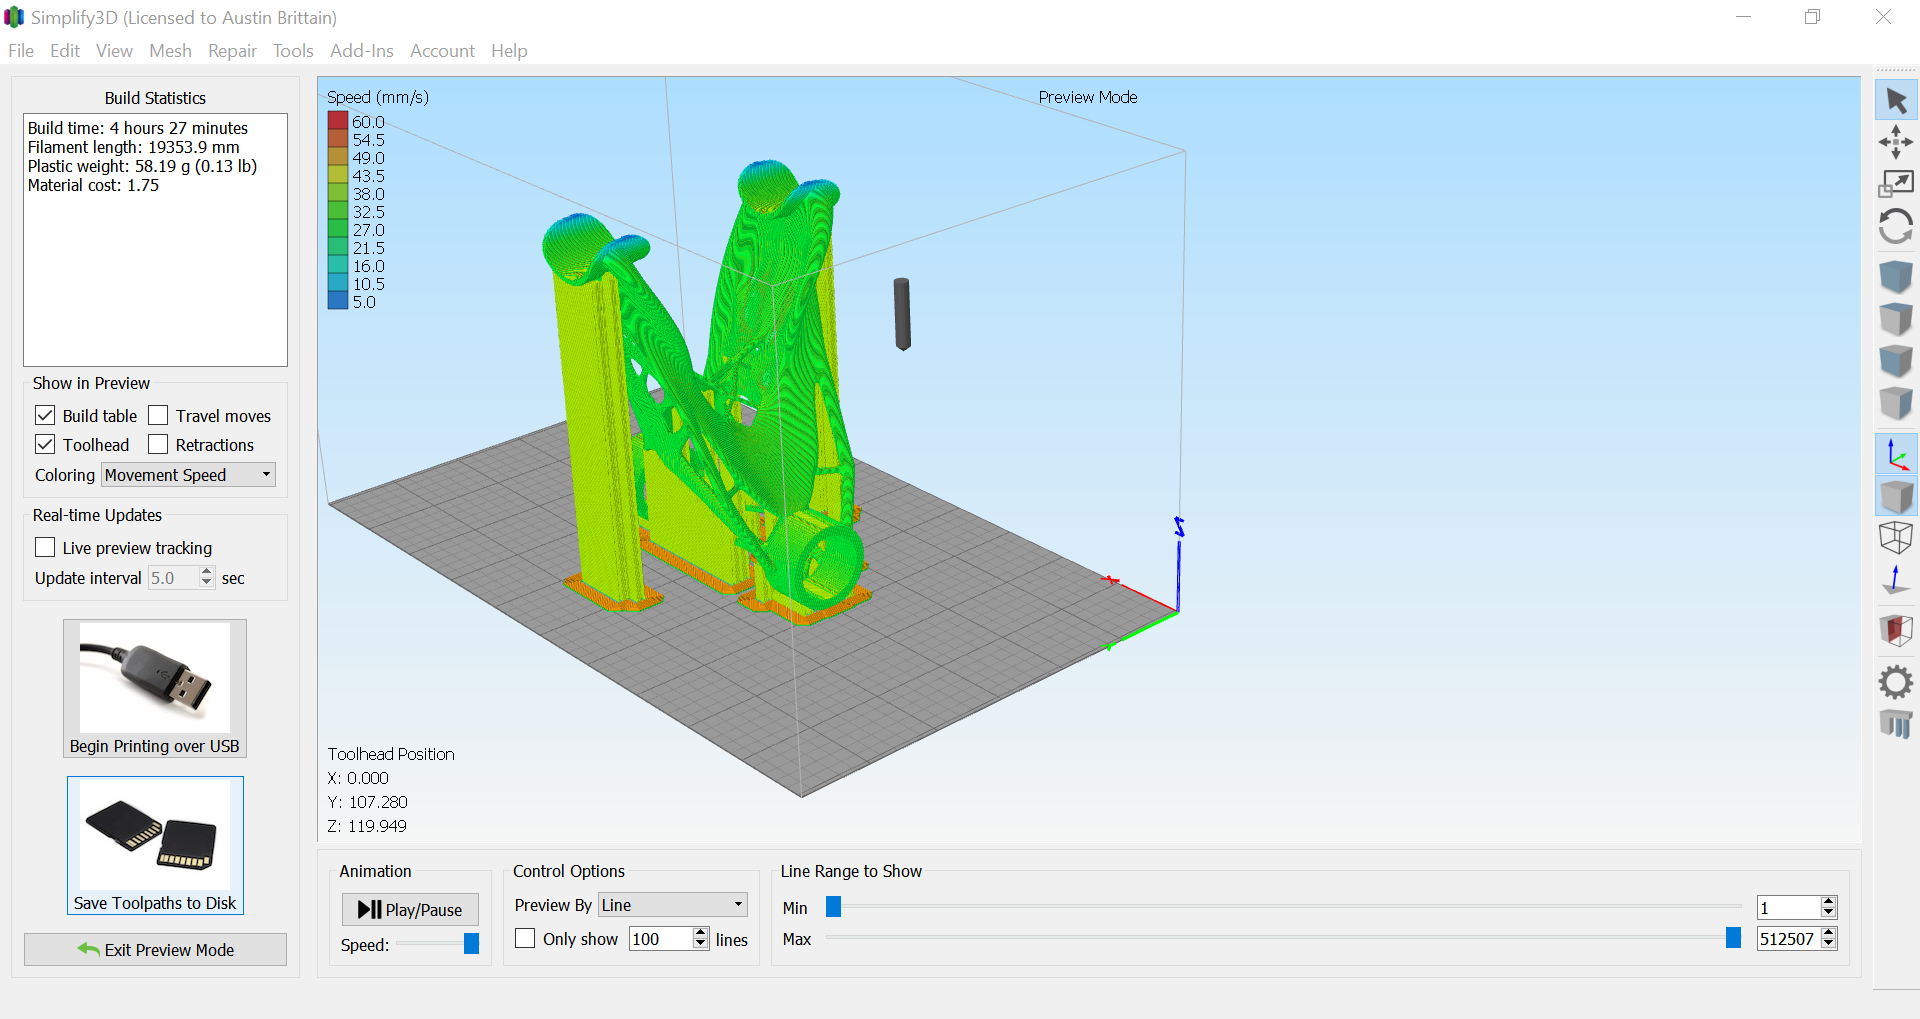This screenshot has height=1019, width=1920.
Task: Exit Preview Mode
Action: tap(155, 950)
